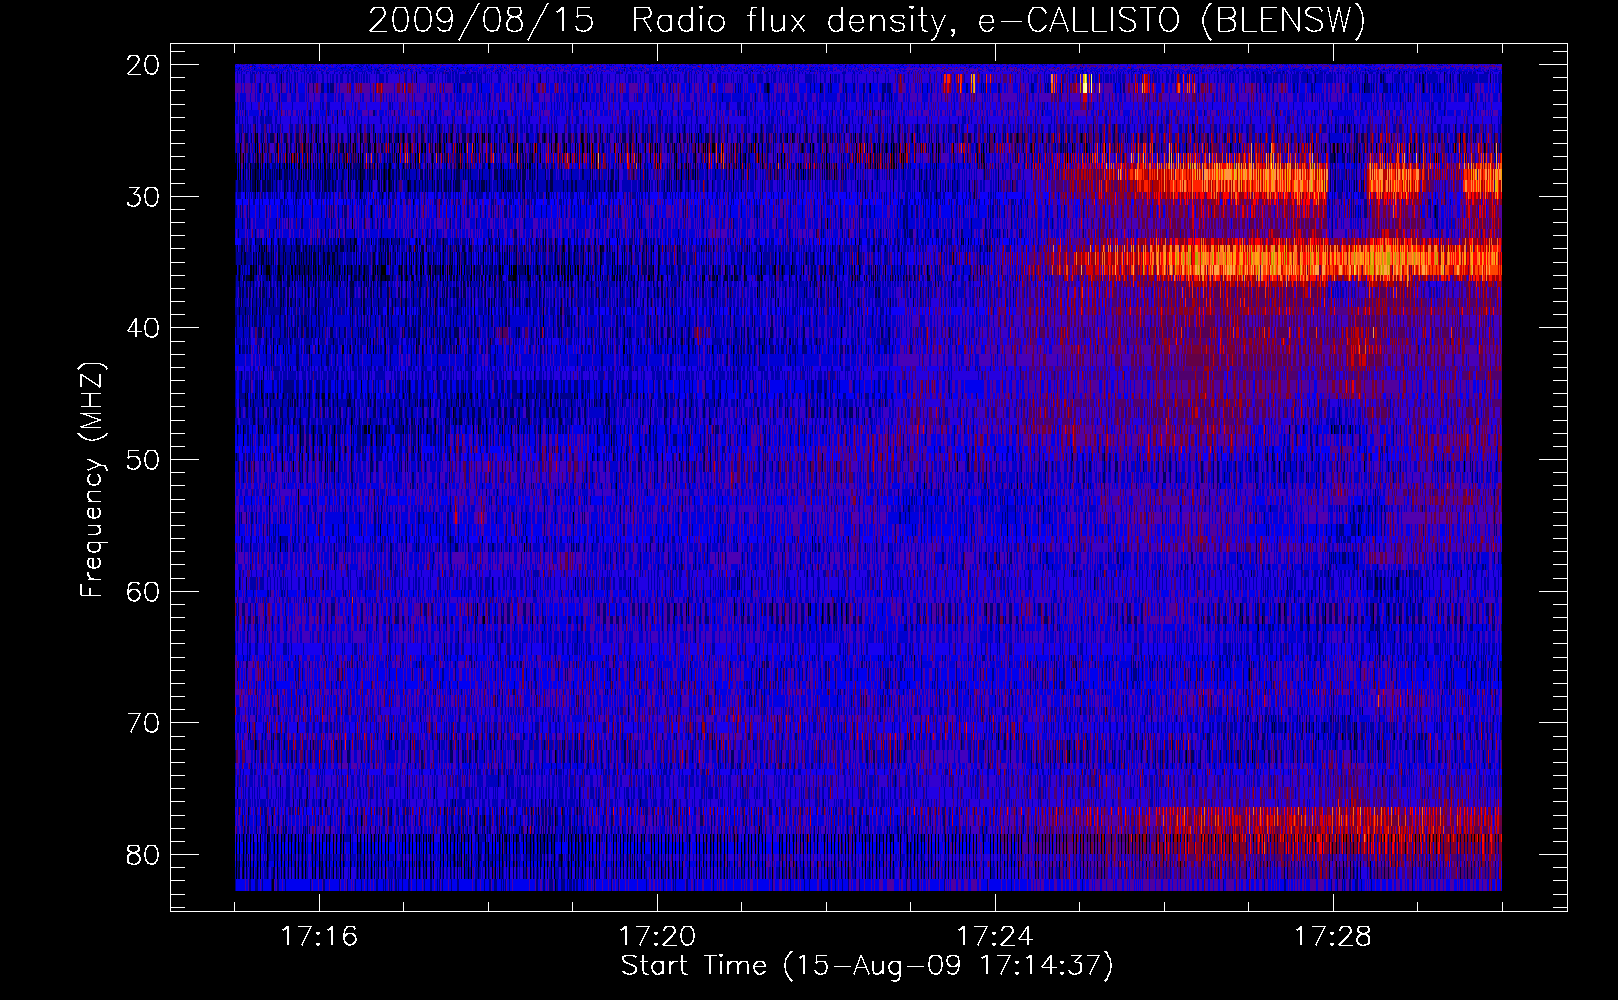Screen dimensions: 1618x1000
Task: Click the 17:28 time tick label
Action: 1333,937
